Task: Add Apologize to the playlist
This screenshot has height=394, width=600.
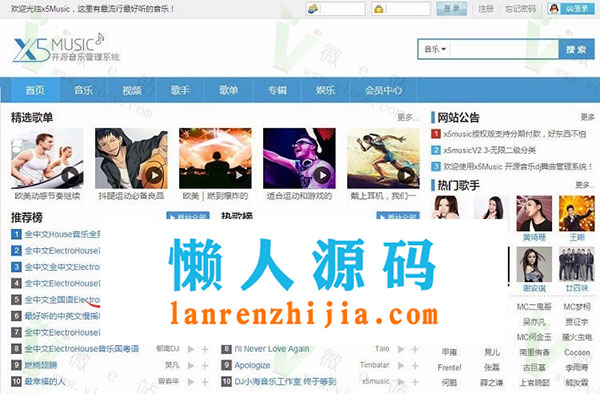Action: [x=415, y=366]
